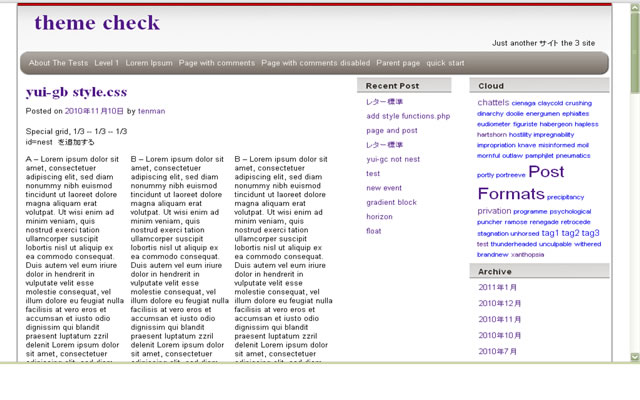Viewport: 640px width, 400px height.
Task: Select 'tag3' in tag cloud
Action: (590, 233)
